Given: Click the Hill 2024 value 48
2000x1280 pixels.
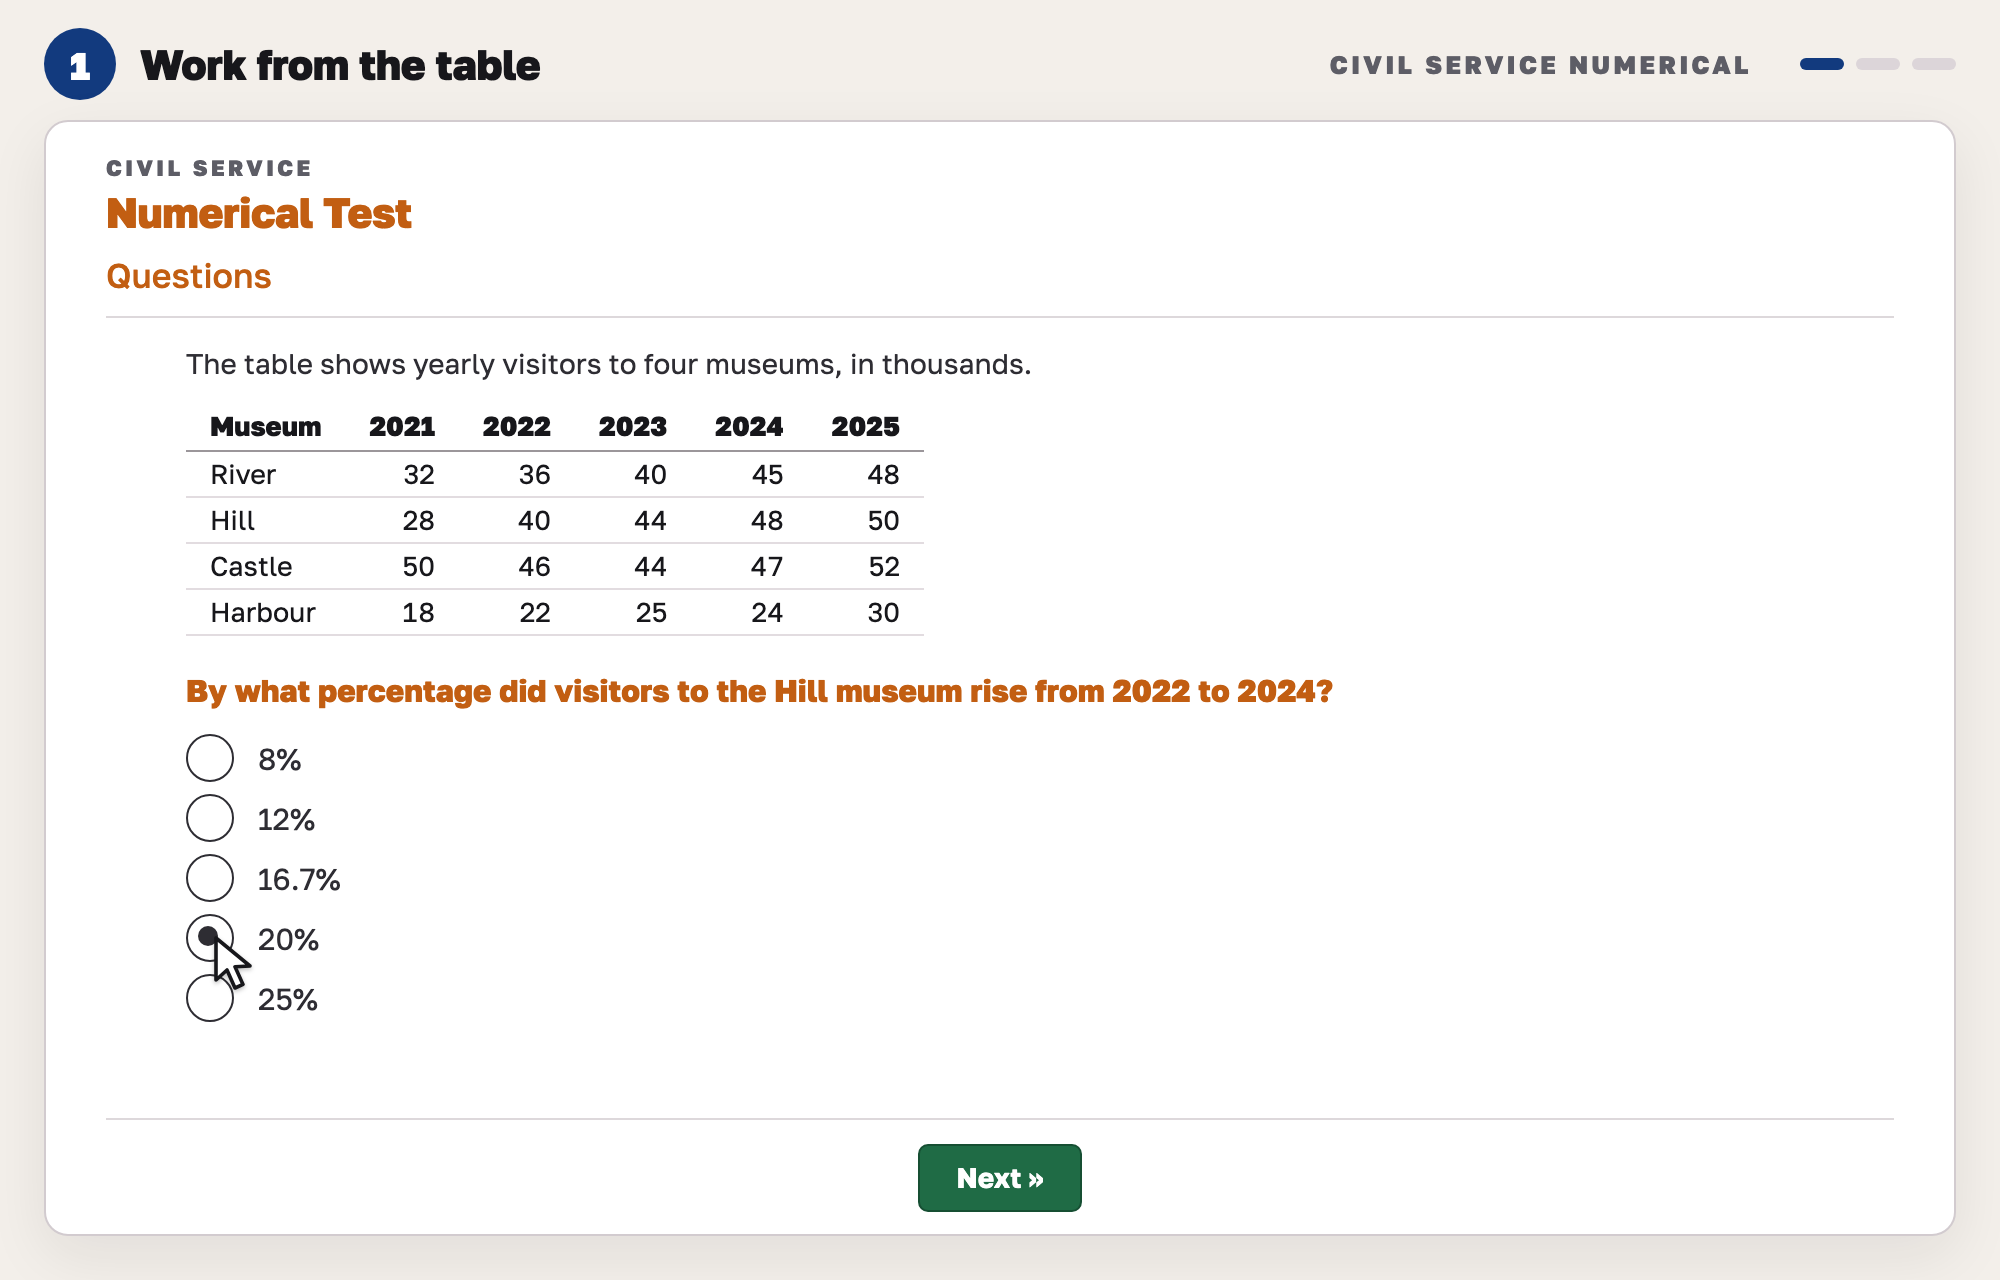Looking at the screenshot, I should (x=767, y=520).
